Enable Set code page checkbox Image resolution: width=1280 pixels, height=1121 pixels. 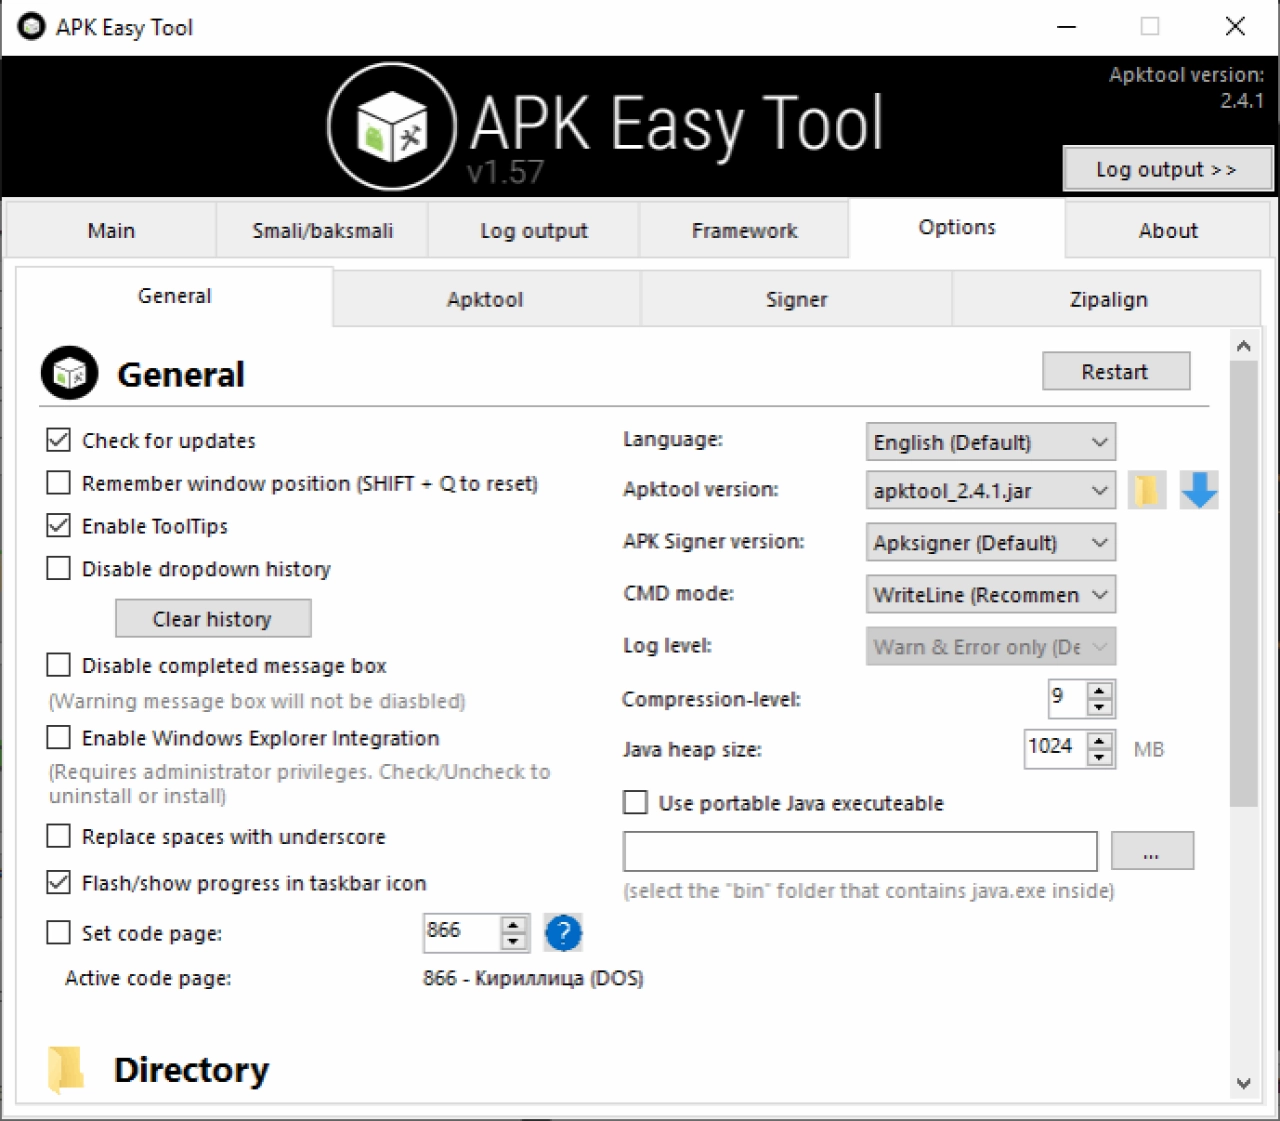pos(59,932)
